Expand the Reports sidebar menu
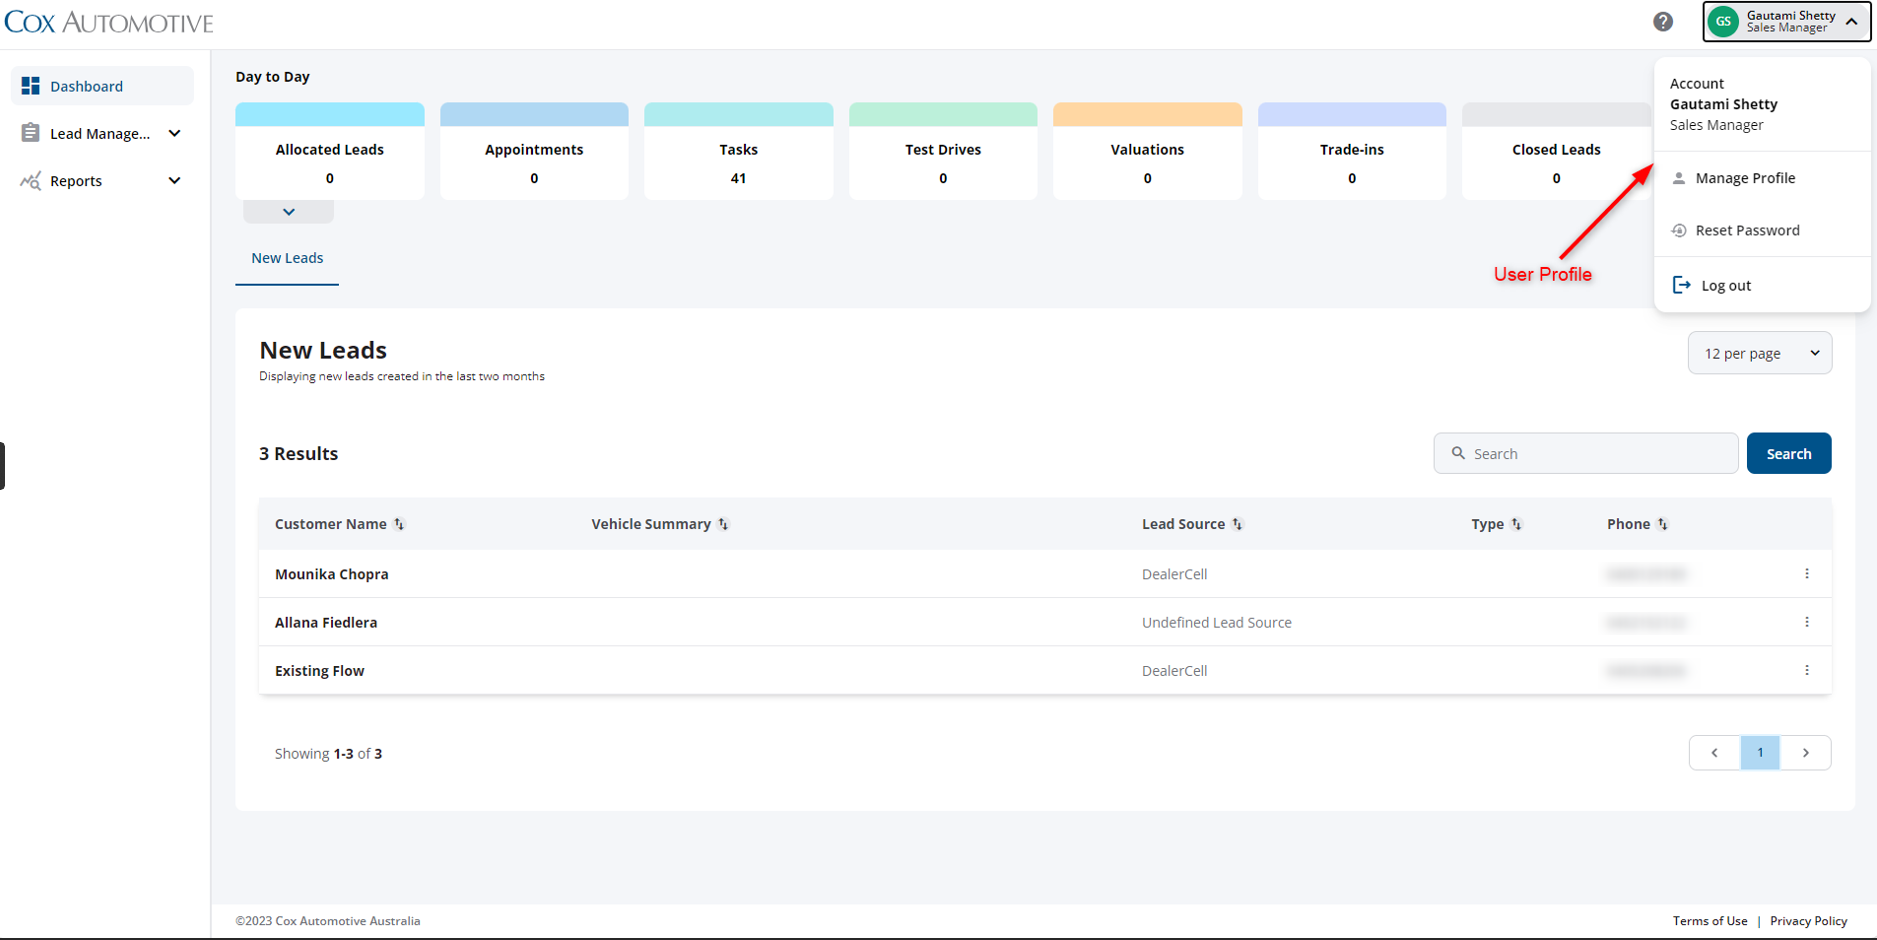The width and height of the screenshot is (1877, 940). pos(174,181)
